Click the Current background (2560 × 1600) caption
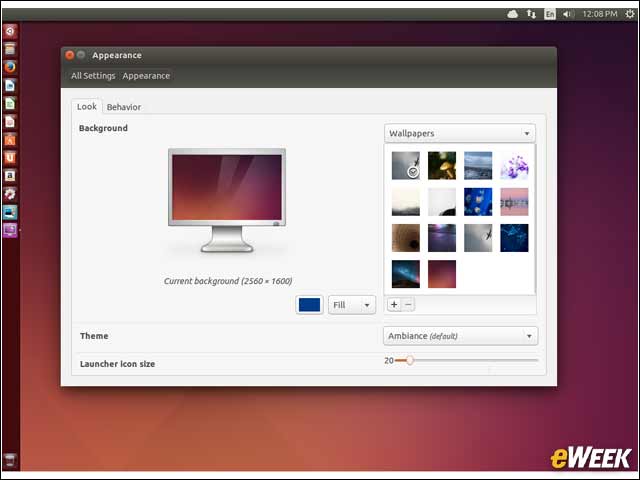The height and width of the screenshot is (480, 640). 228,281
